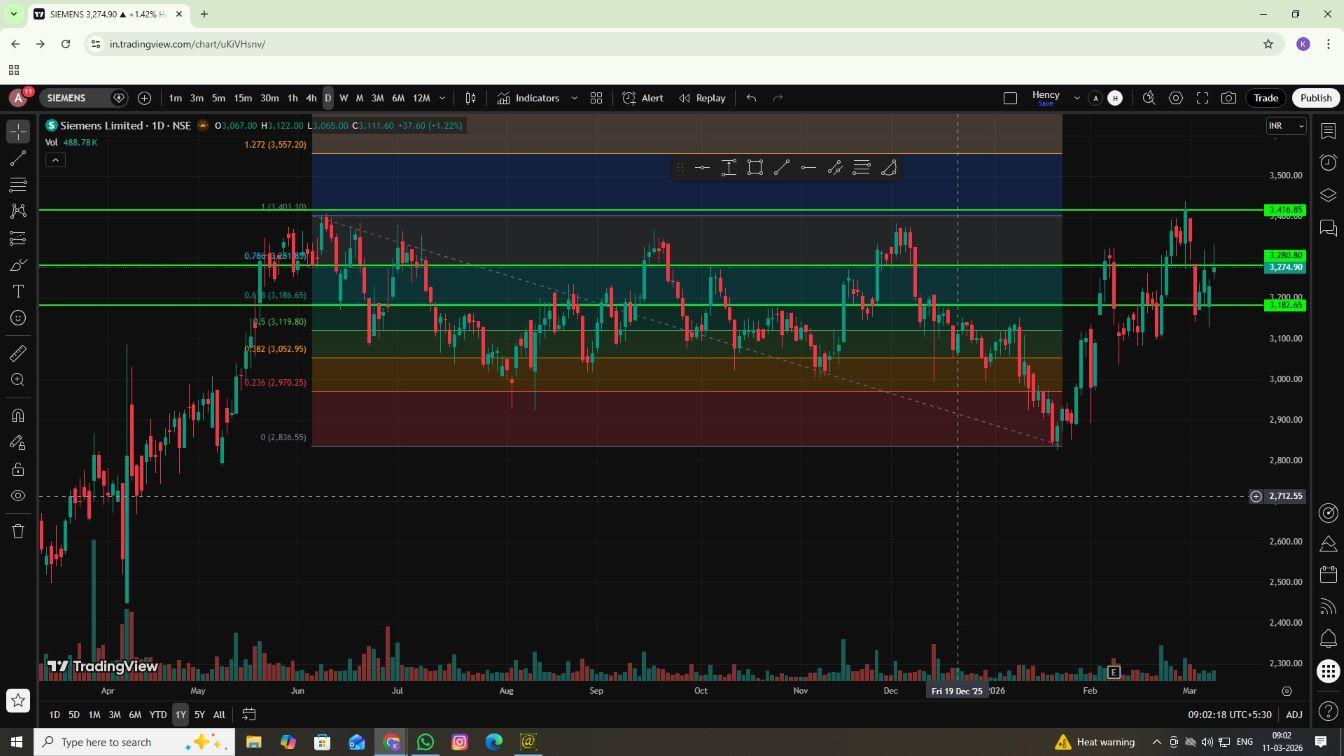Open the watchlist and details panel
This screenshot has height=756, width=1344.
(x=1328, y=131)
